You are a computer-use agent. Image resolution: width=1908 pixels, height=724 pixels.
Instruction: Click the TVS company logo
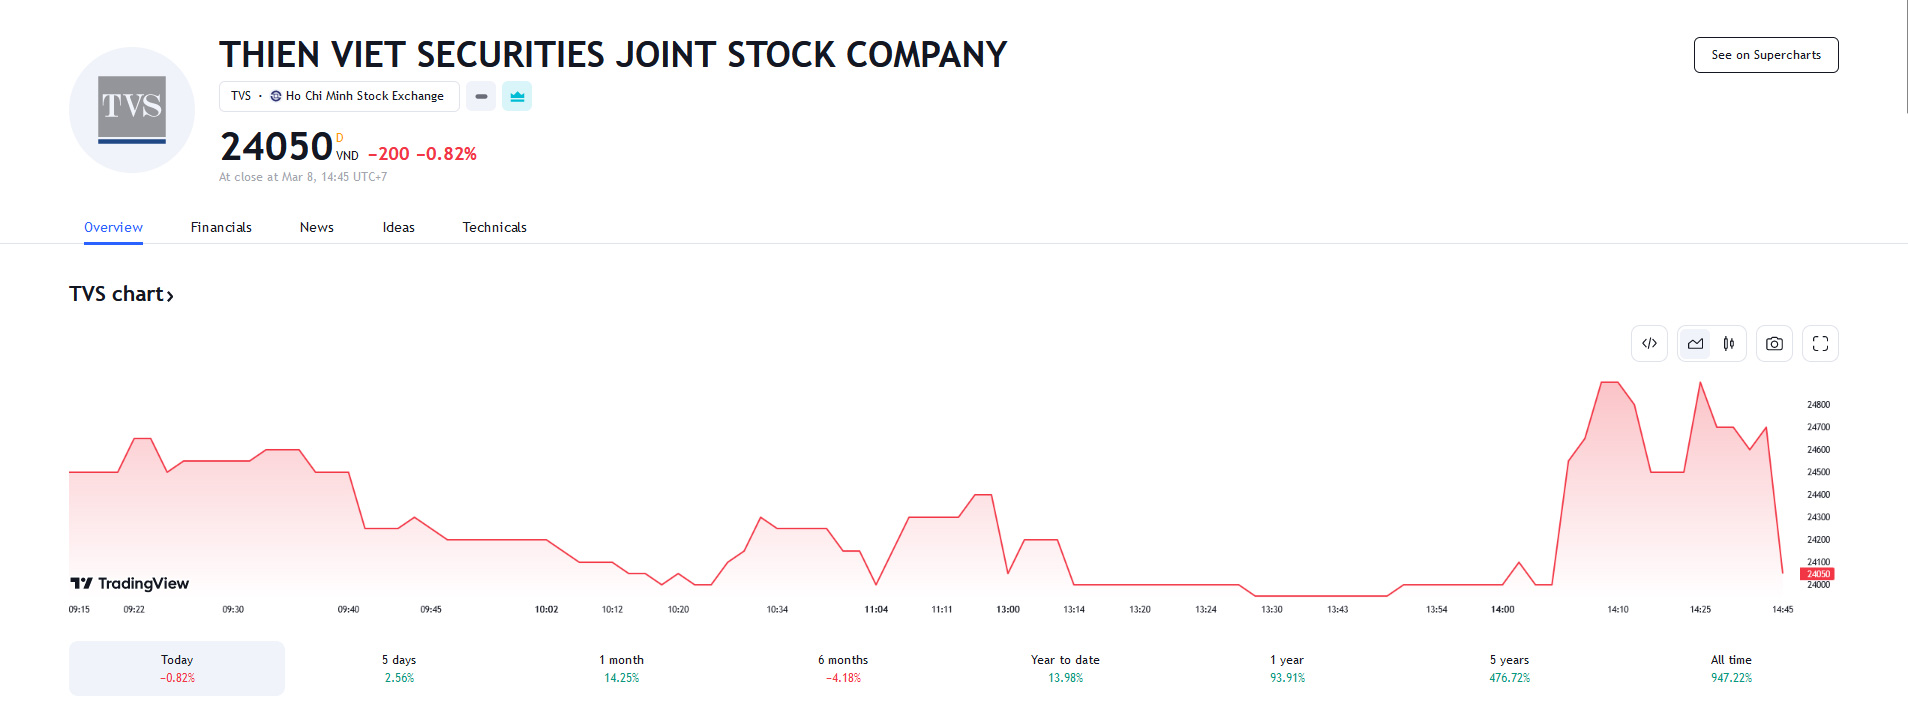(132, 110)
